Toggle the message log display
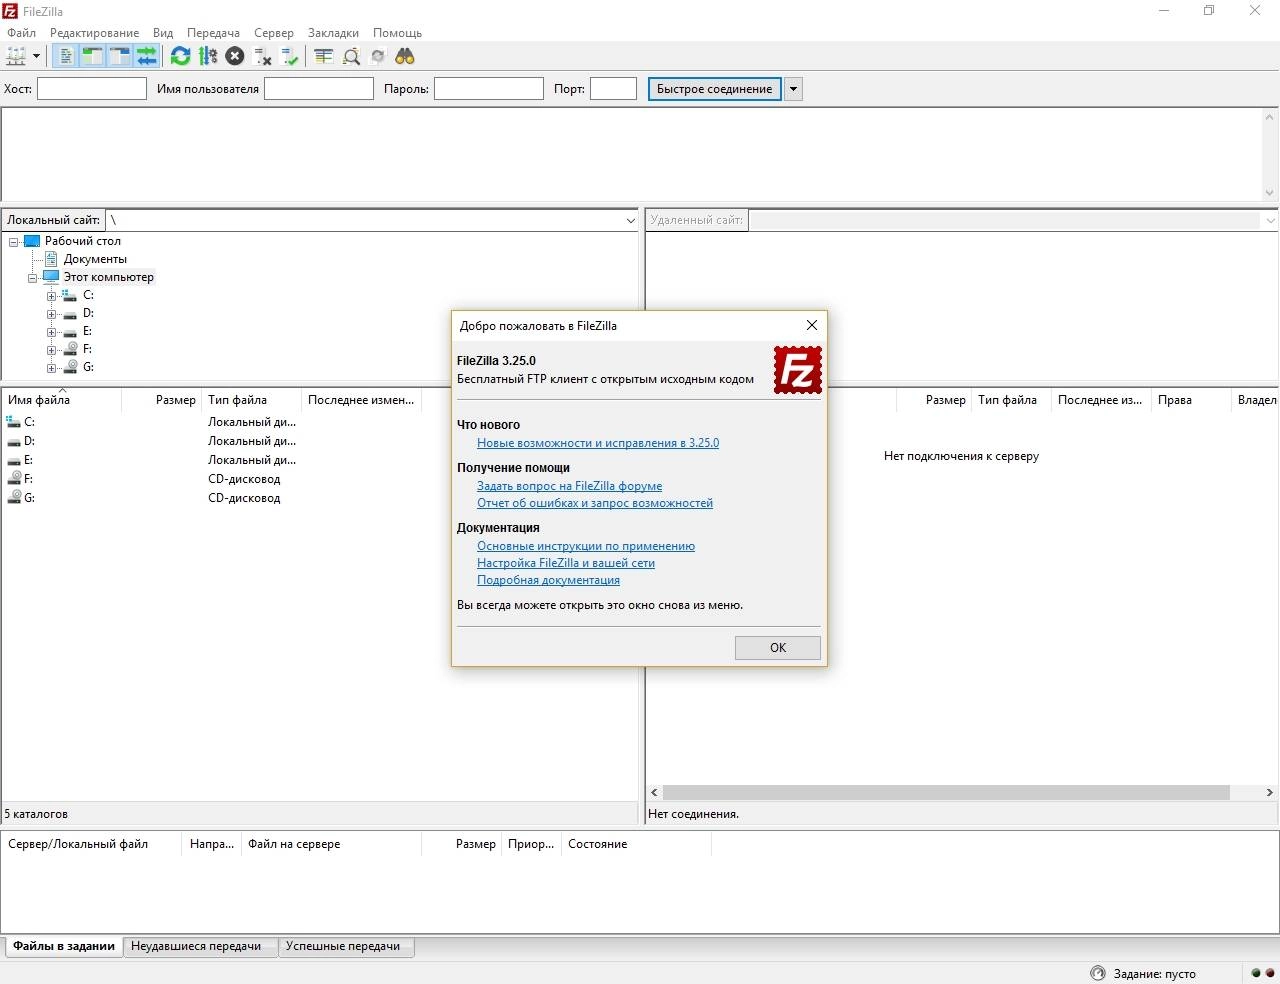Viewport: 1280px width, 984px height. [65, 57]
